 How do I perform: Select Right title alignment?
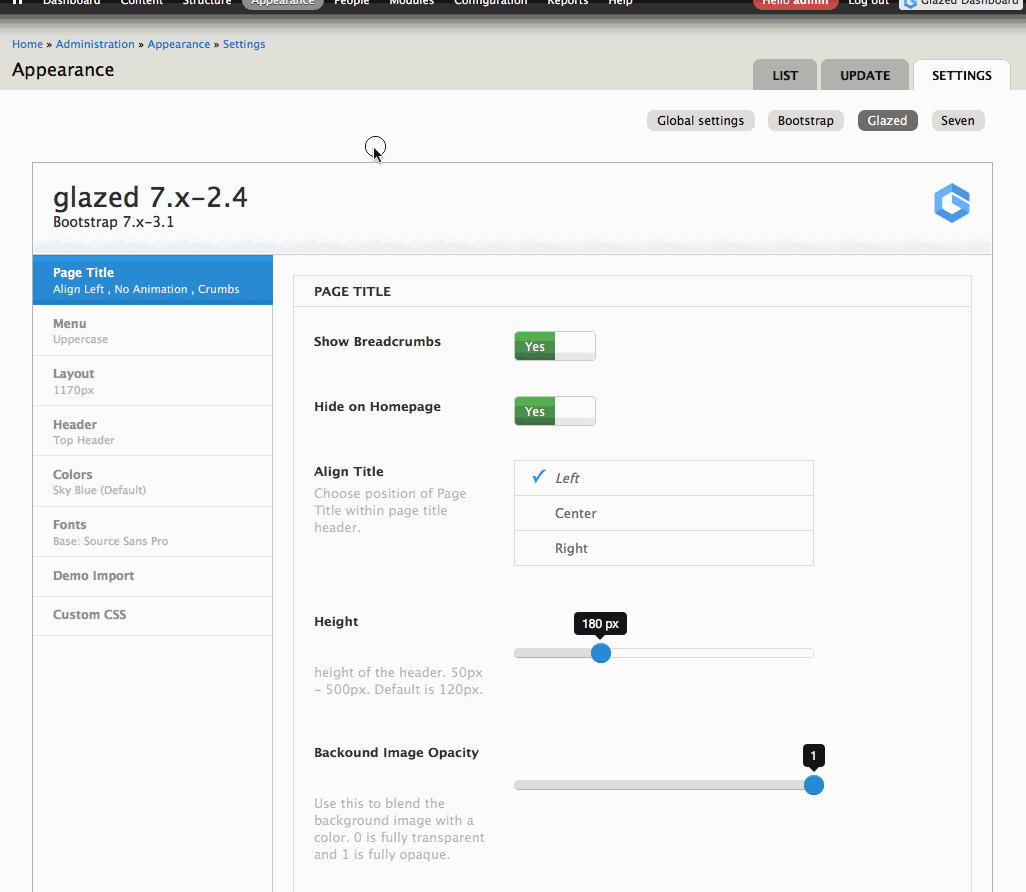(663, 548)
